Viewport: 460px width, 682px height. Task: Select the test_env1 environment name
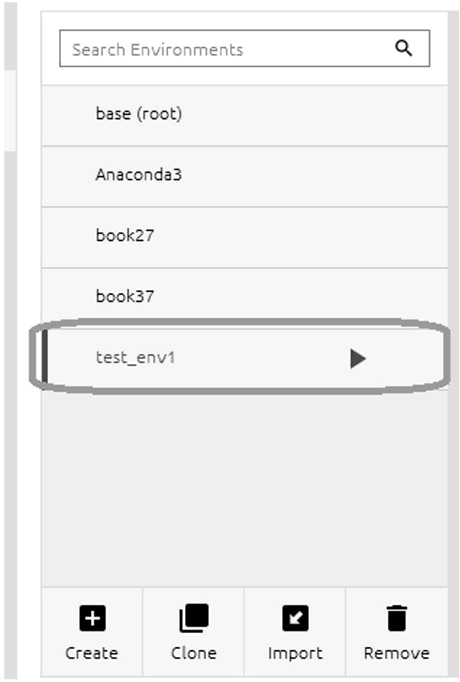pyautogui.click(x=135, y=358)
